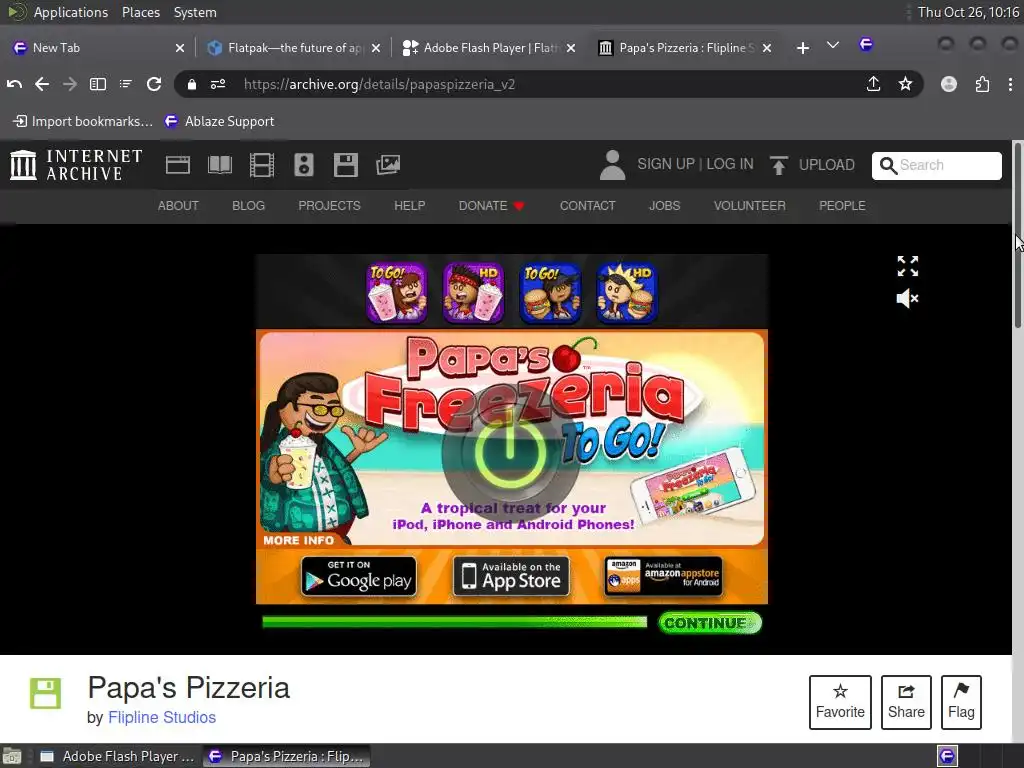The width and height of the screenshot is (1024, 768).
Task: Click the green loading progress bar
Action: pos(455,622)
